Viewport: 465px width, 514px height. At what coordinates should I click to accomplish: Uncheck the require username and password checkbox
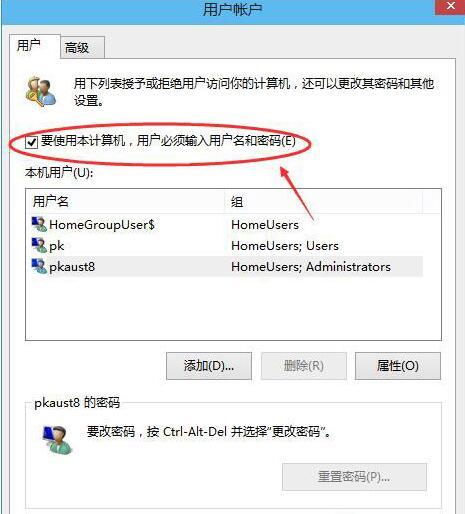(x=31, y=142)
